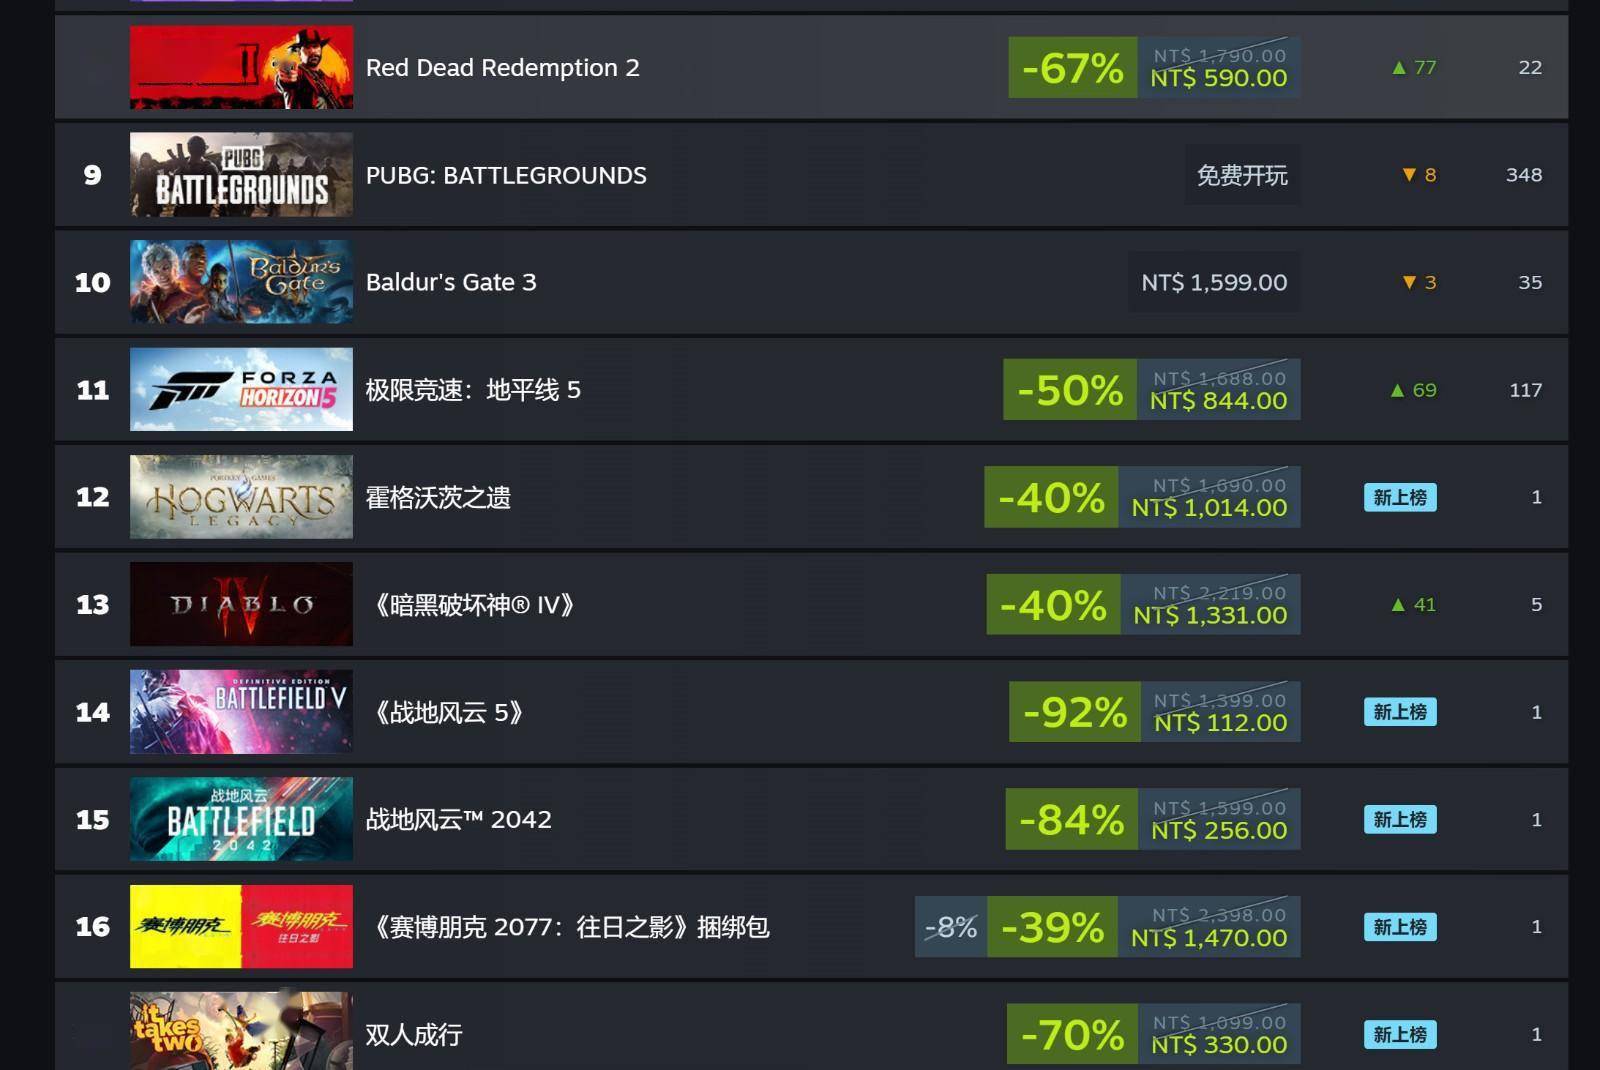1600x1070 pixels.
Task: Select the -8% bundle discount badge
Action: point(951,927)
